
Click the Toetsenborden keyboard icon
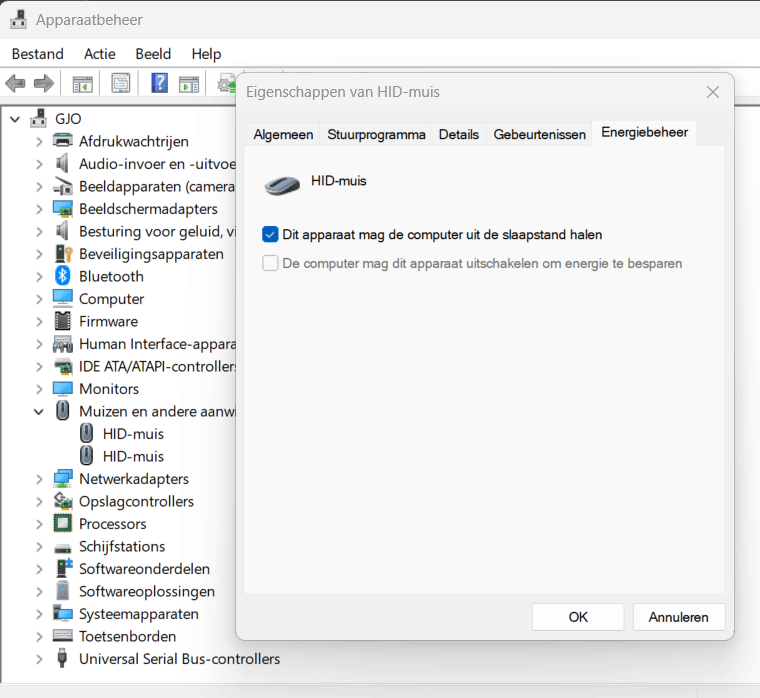point(63,635)
